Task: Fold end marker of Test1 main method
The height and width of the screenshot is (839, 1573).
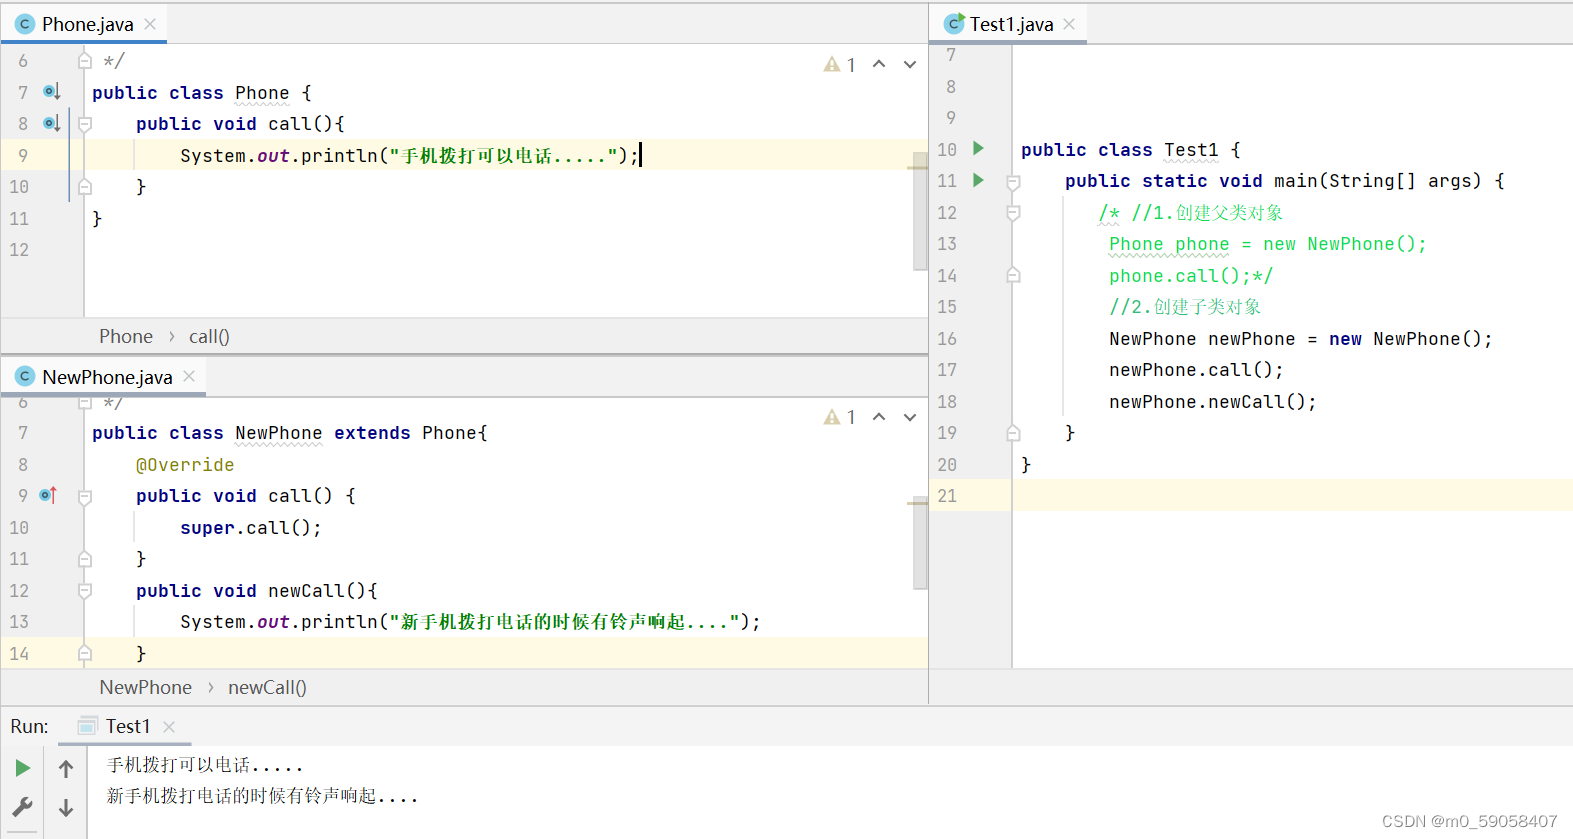Action: [1013, 433]
